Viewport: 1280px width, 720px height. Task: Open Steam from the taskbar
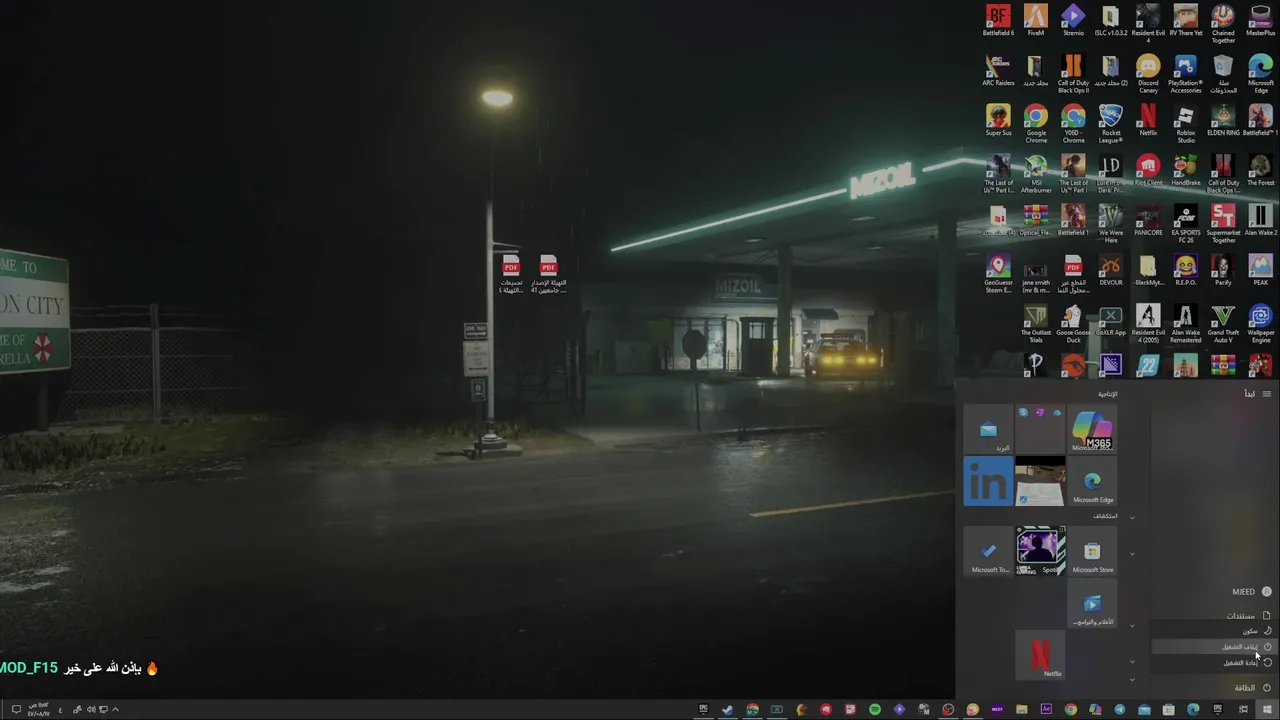coord(728,710)
